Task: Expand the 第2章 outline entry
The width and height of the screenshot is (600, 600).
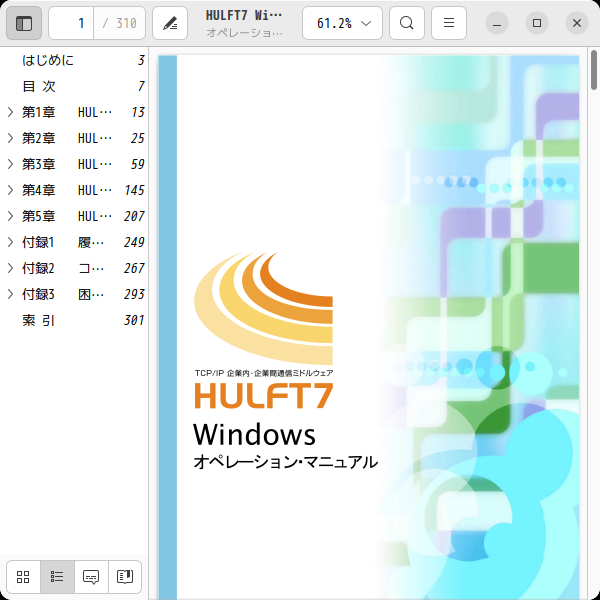Action: point(10,138)
